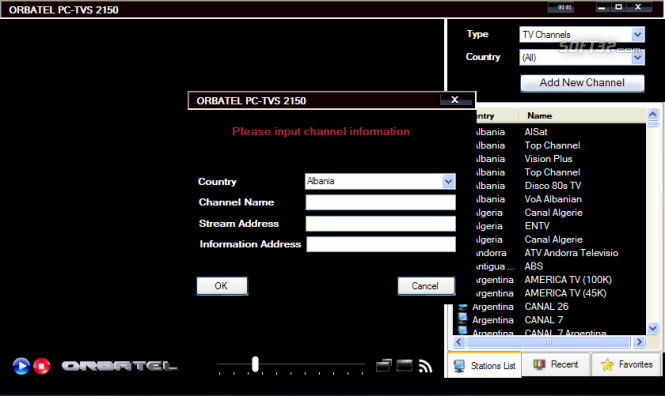The width and height of the screenshot is (665, 396).
Task: Click the channel list scroll up arrow
Action: click(653, 114)
